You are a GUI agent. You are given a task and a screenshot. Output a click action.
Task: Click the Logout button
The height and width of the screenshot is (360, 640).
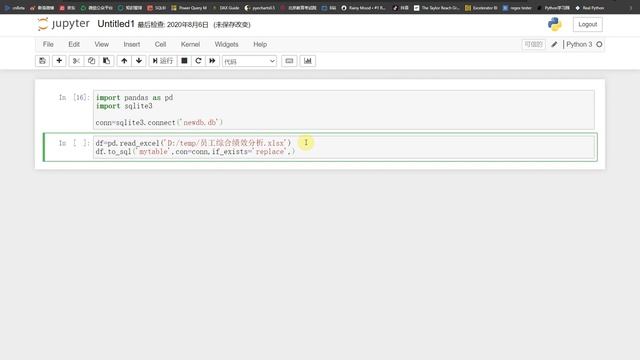point(587,24)
